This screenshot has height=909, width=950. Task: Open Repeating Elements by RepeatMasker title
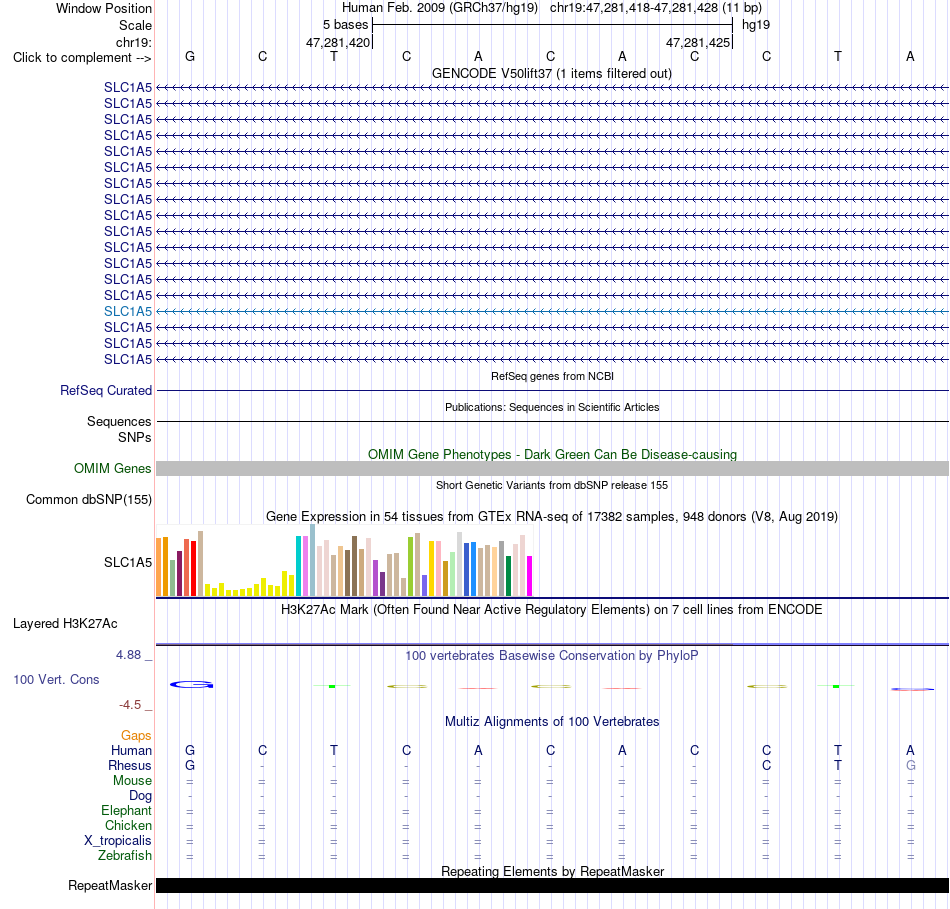click(x=552, y=871)
